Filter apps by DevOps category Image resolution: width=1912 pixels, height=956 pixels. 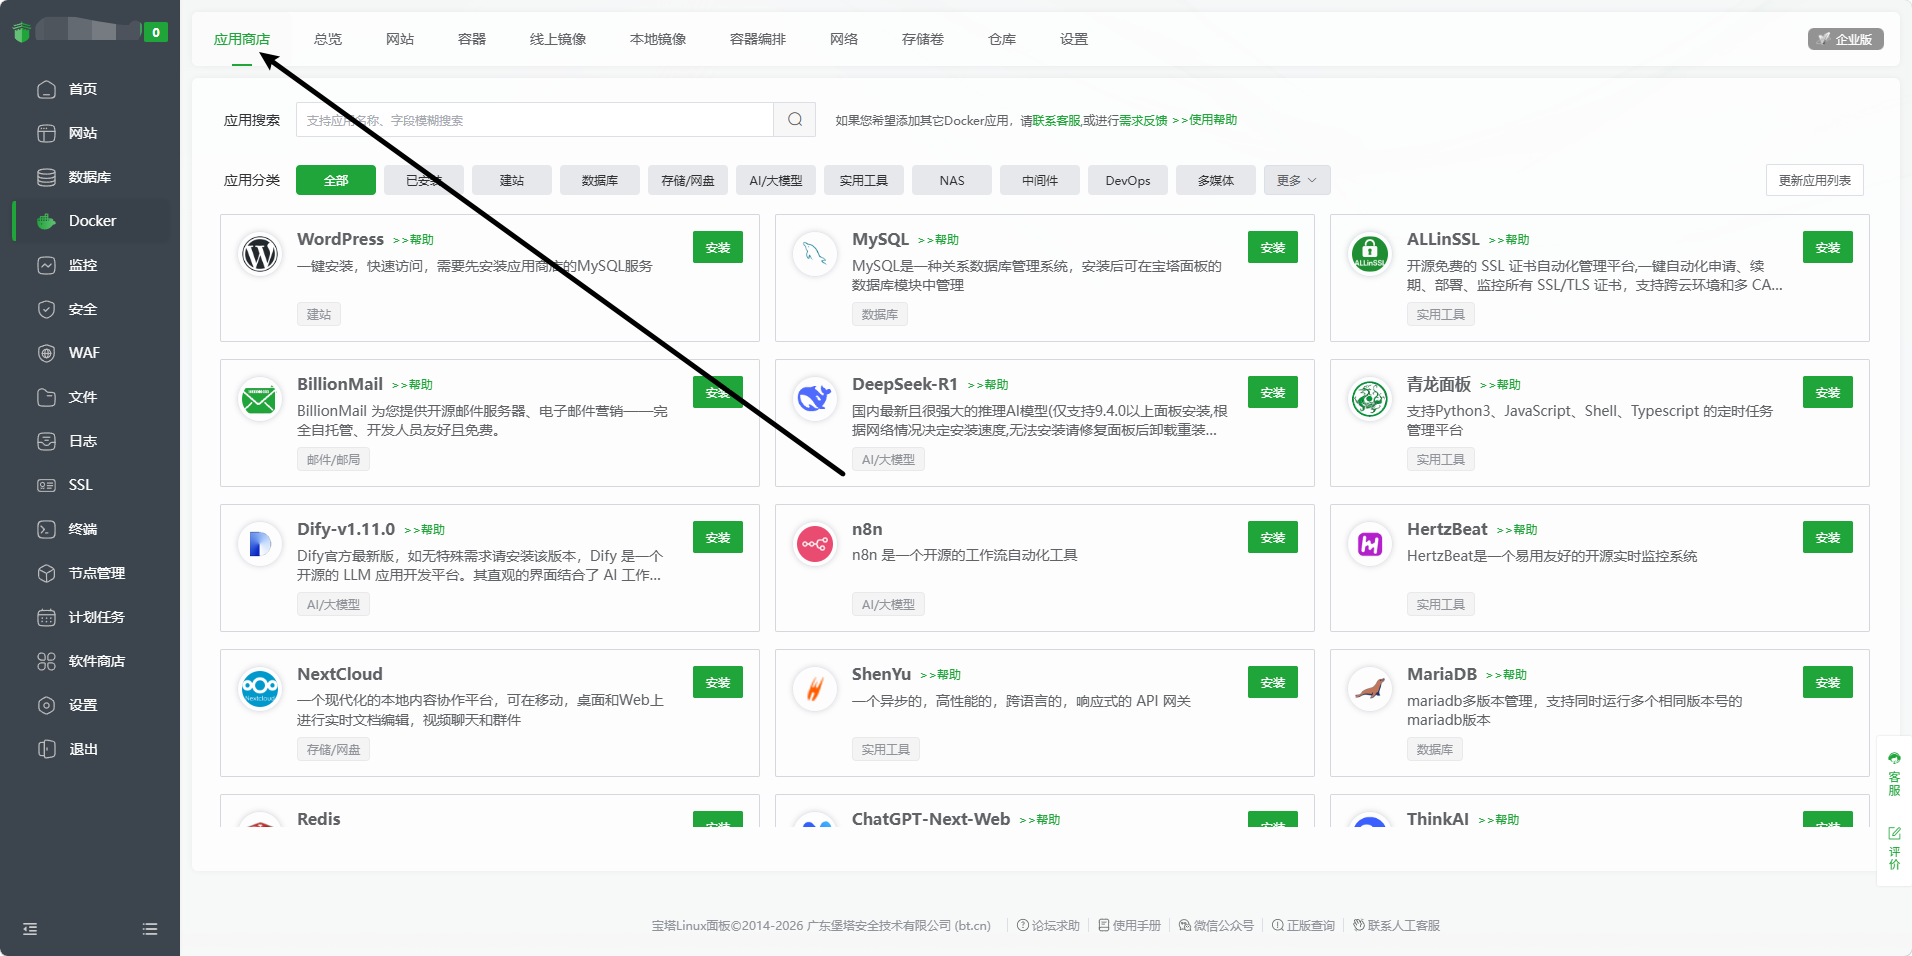click(x=1128, y=180)
